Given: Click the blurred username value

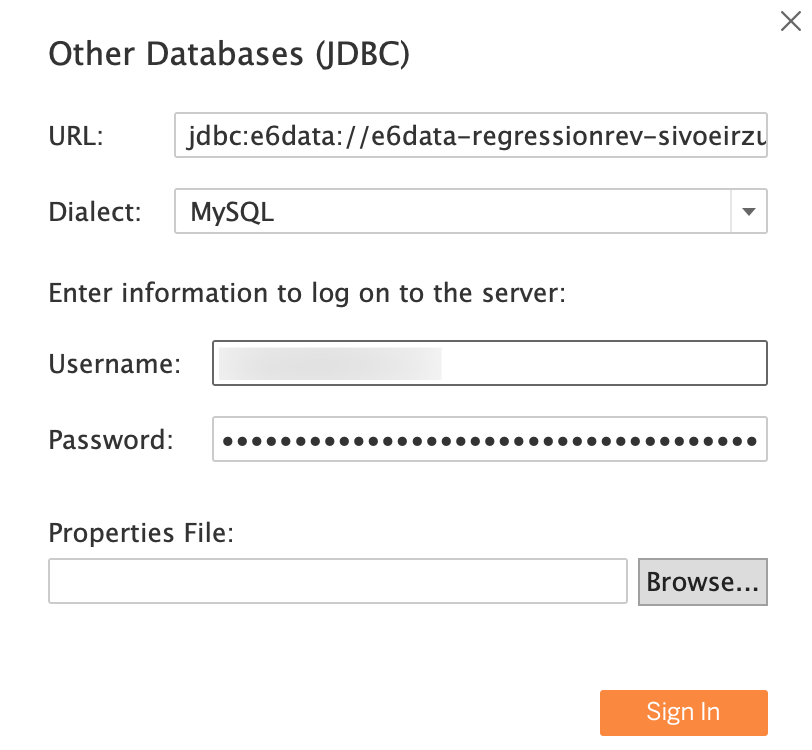Looking at the screenshot, I should click(x=330, y=363).
